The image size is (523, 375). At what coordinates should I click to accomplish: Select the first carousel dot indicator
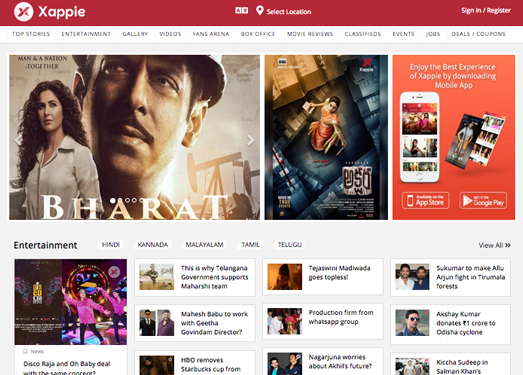pos(113,201)
